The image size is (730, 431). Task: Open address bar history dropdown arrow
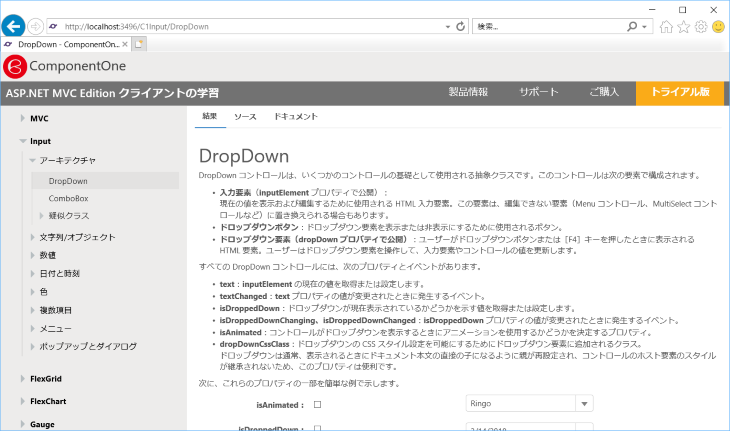pyautogui.click(x=447, y=27)
